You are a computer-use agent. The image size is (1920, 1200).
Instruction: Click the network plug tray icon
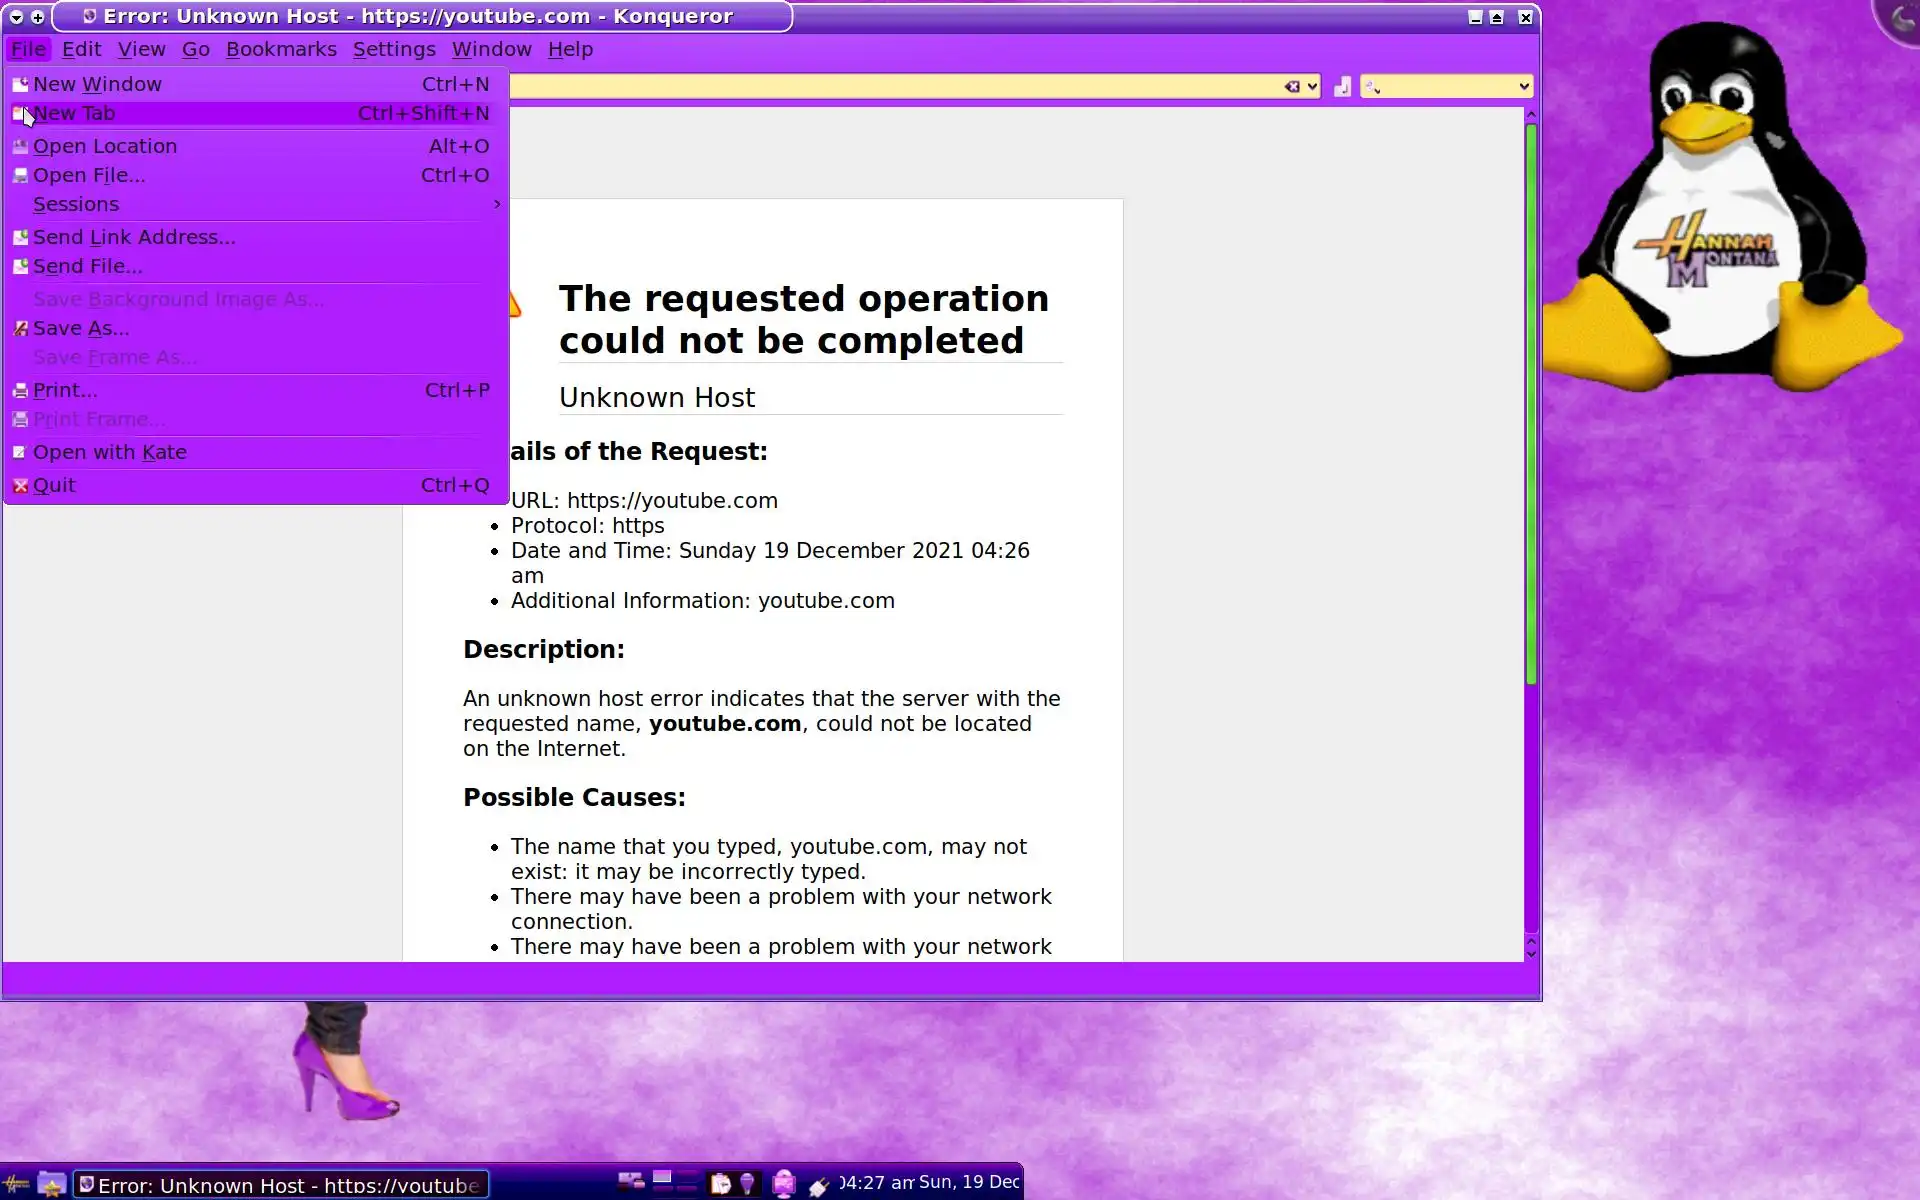coord(819,1185)
